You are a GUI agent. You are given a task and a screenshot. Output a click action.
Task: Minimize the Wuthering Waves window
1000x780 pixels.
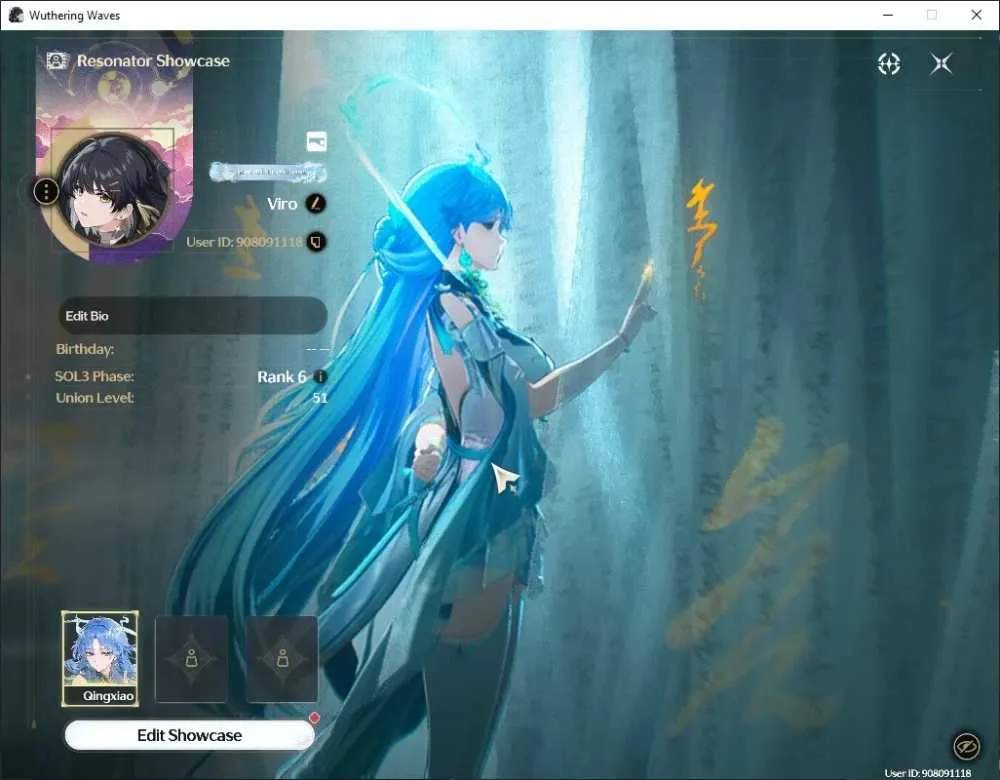(x=888, y=15)
